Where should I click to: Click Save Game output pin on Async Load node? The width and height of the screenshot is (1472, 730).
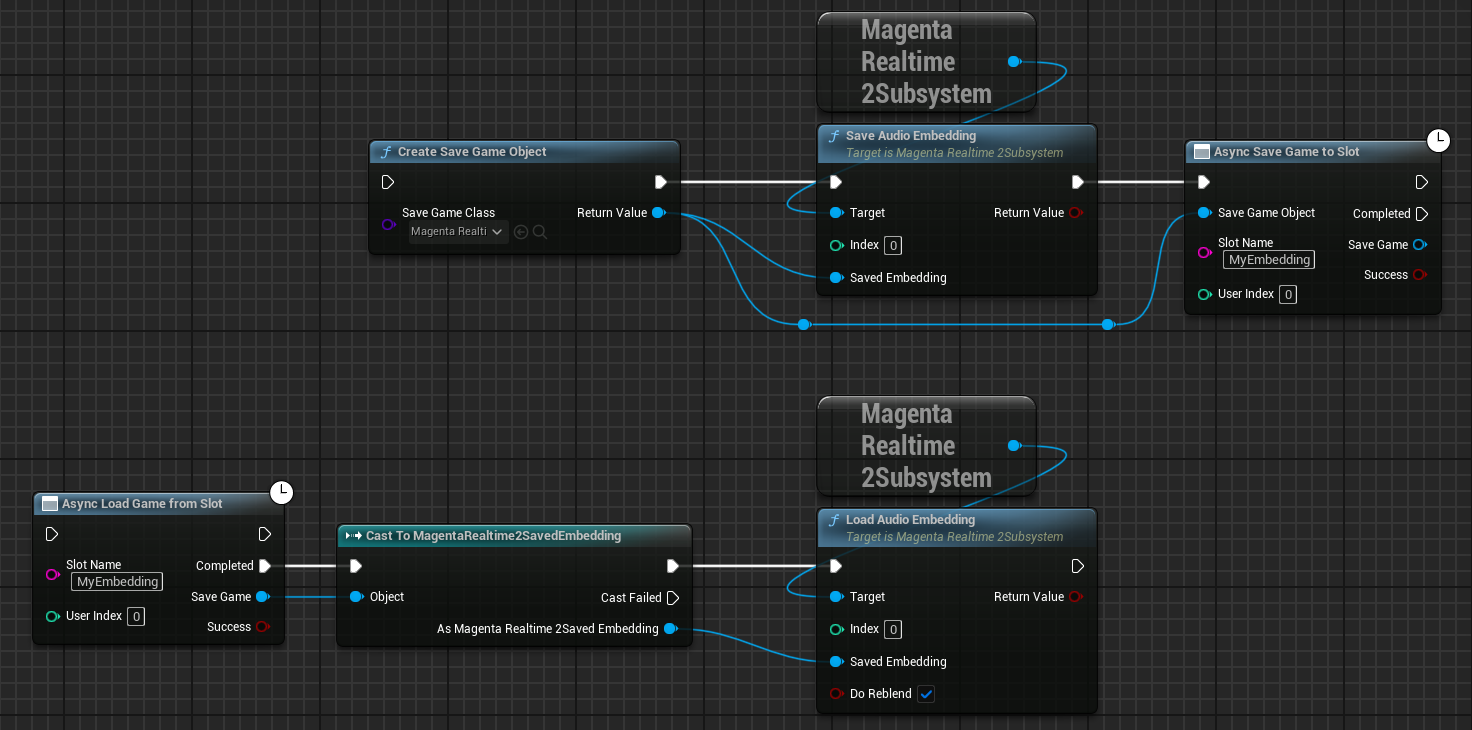click(262, 597)
